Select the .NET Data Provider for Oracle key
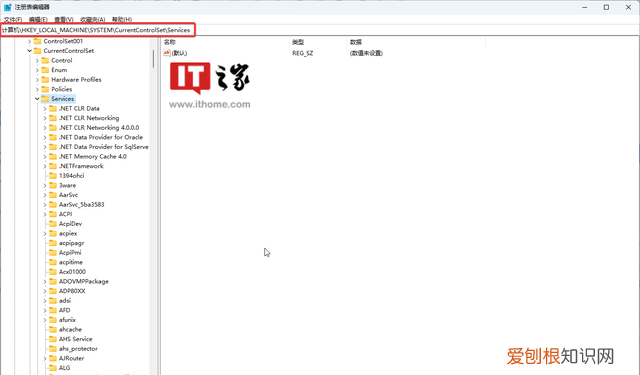Viewport: 640px width, 375px height. [x=101, y=137]
